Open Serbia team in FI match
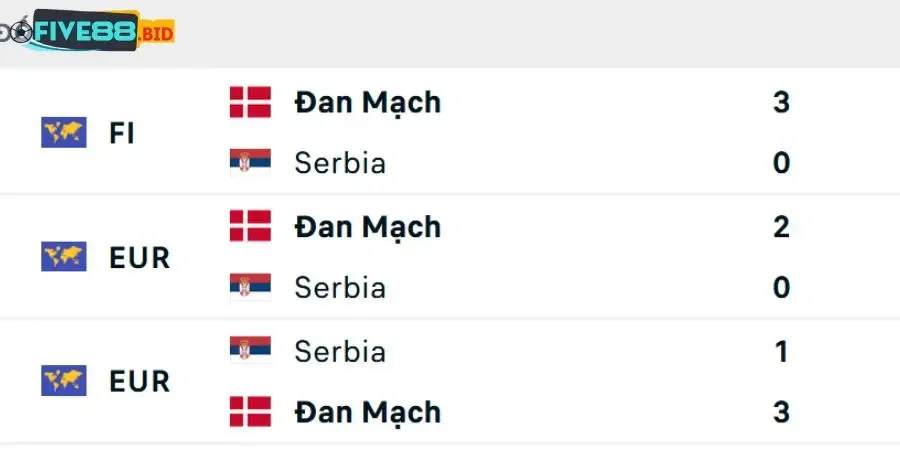The image size is (900, 460). click(340, 163)
